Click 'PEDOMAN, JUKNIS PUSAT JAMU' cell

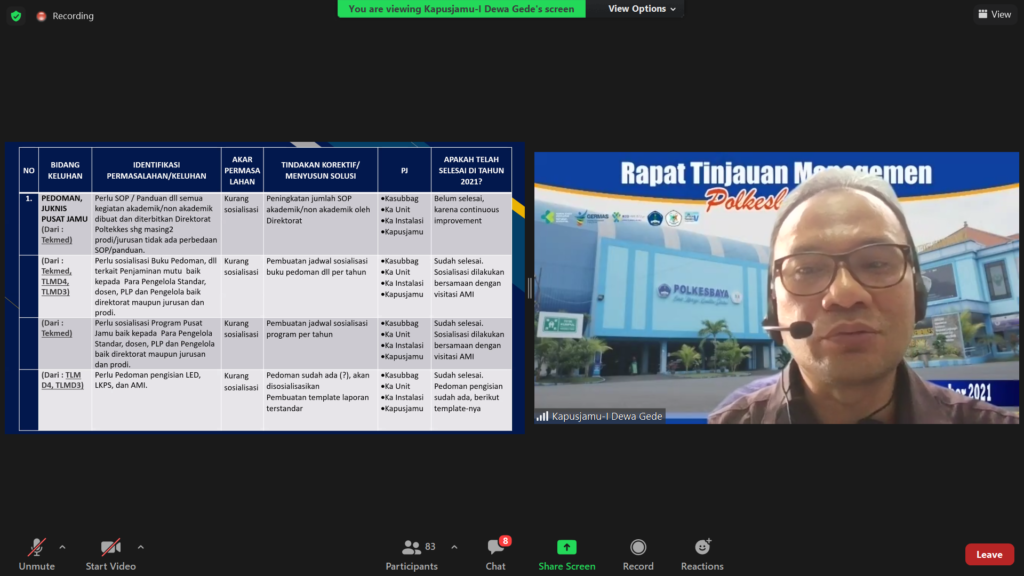[x=65, y=223]
